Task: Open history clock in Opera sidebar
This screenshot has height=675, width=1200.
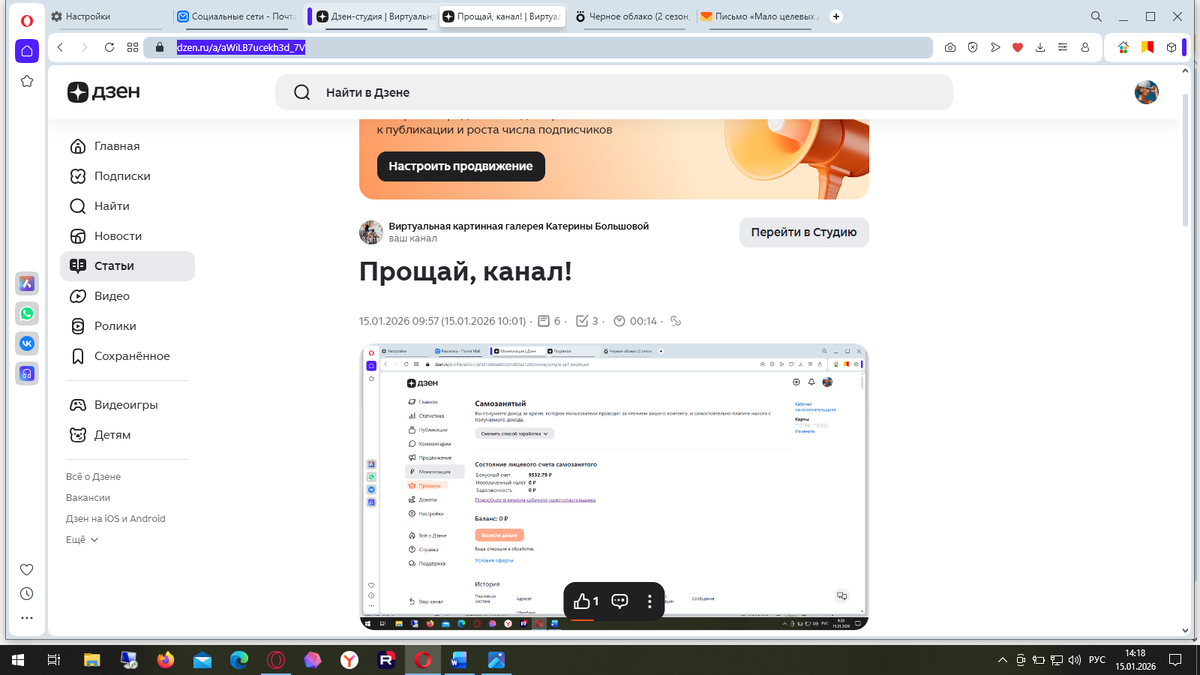Action: coord(27,593)
